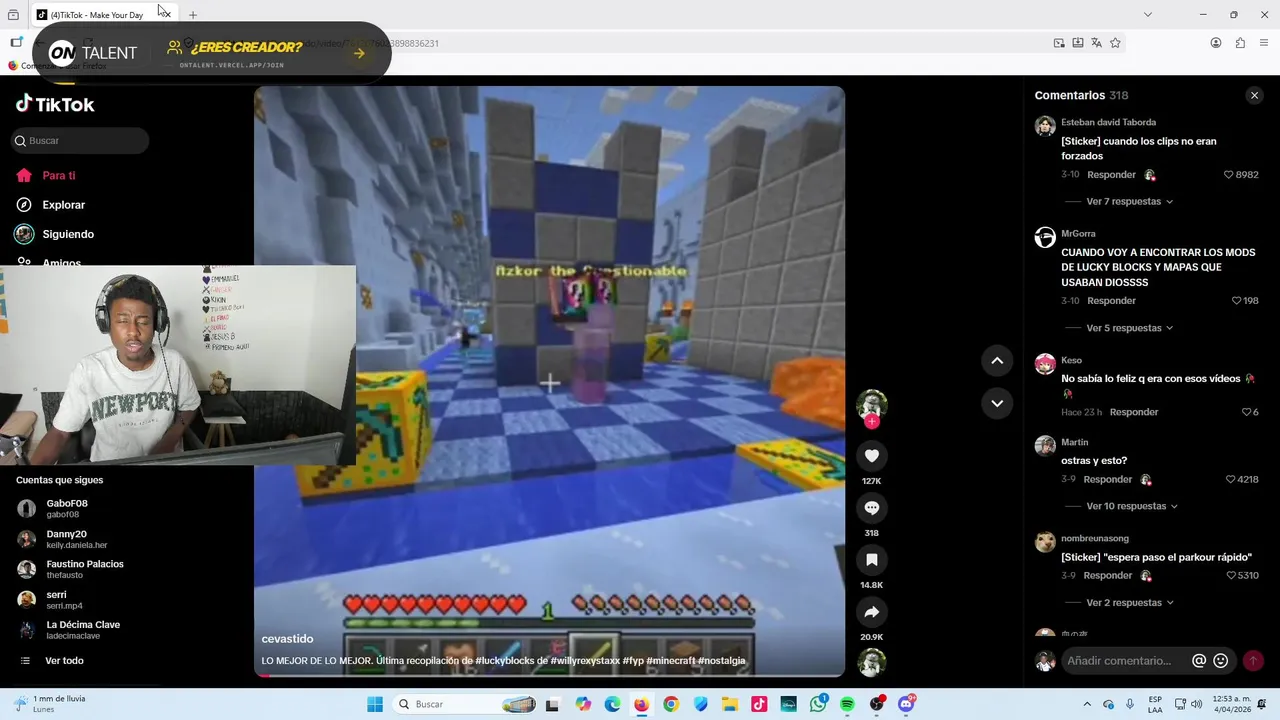
Task: Like Martin's comment
Action: point(1230,480)
